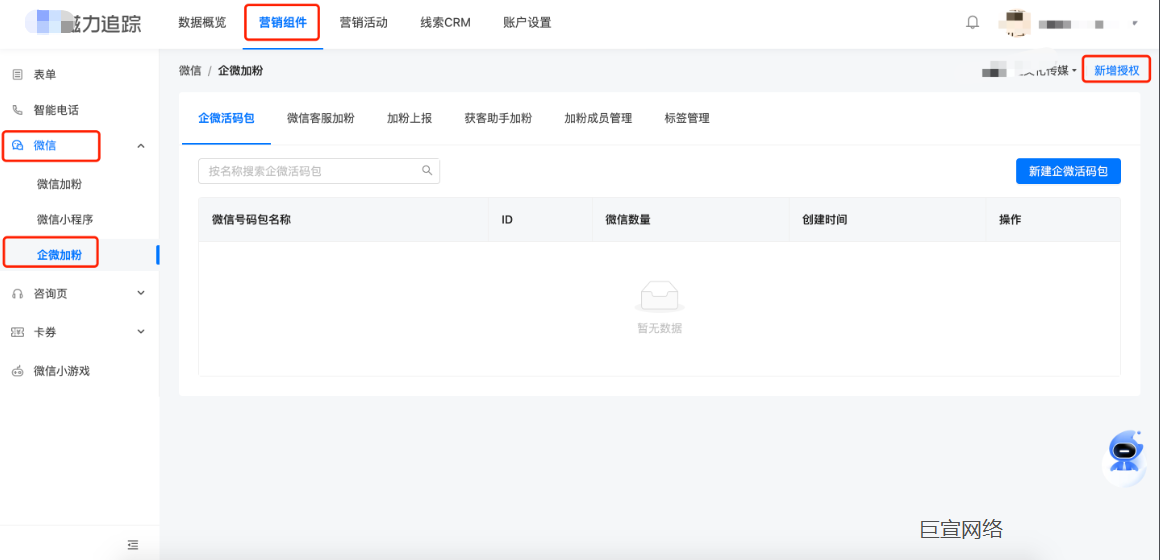Open 线索CRM top menu
This screenshot has width=1160, height=560.
445,22
